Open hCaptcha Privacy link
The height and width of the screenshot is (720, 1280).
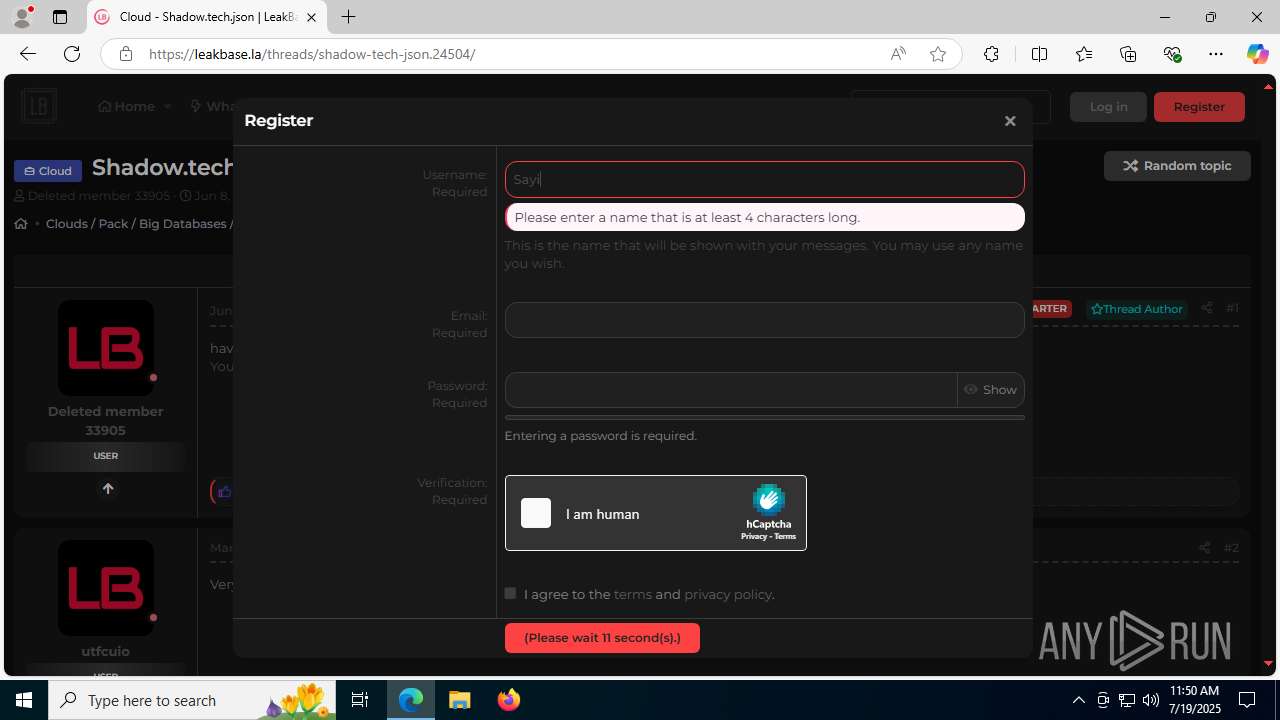click(753, 537)
